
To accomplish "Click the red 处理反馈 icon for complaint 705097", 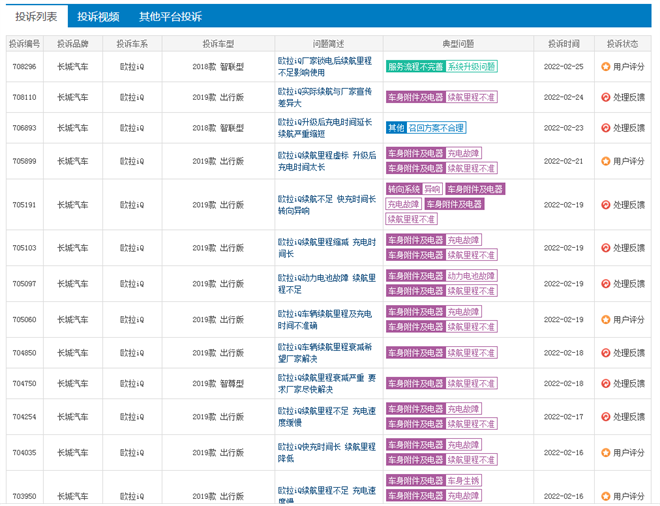I will point(606,284).
